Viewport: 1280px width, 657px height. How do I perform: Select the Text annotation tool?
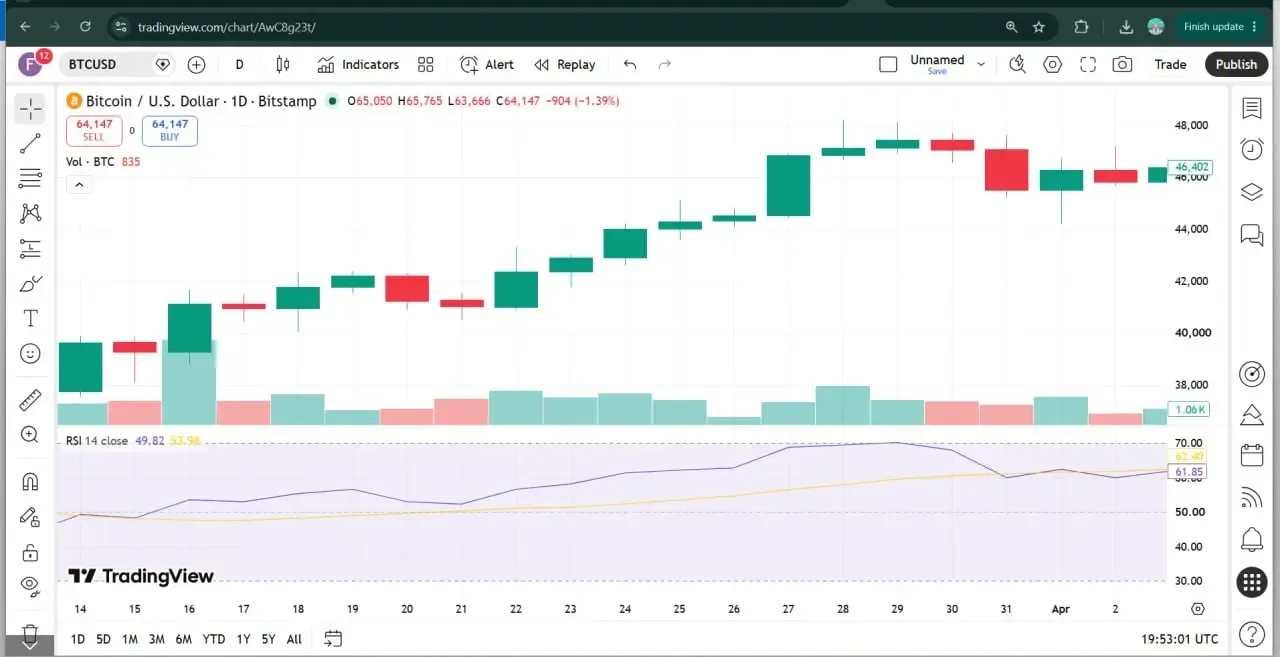(30, 318)
